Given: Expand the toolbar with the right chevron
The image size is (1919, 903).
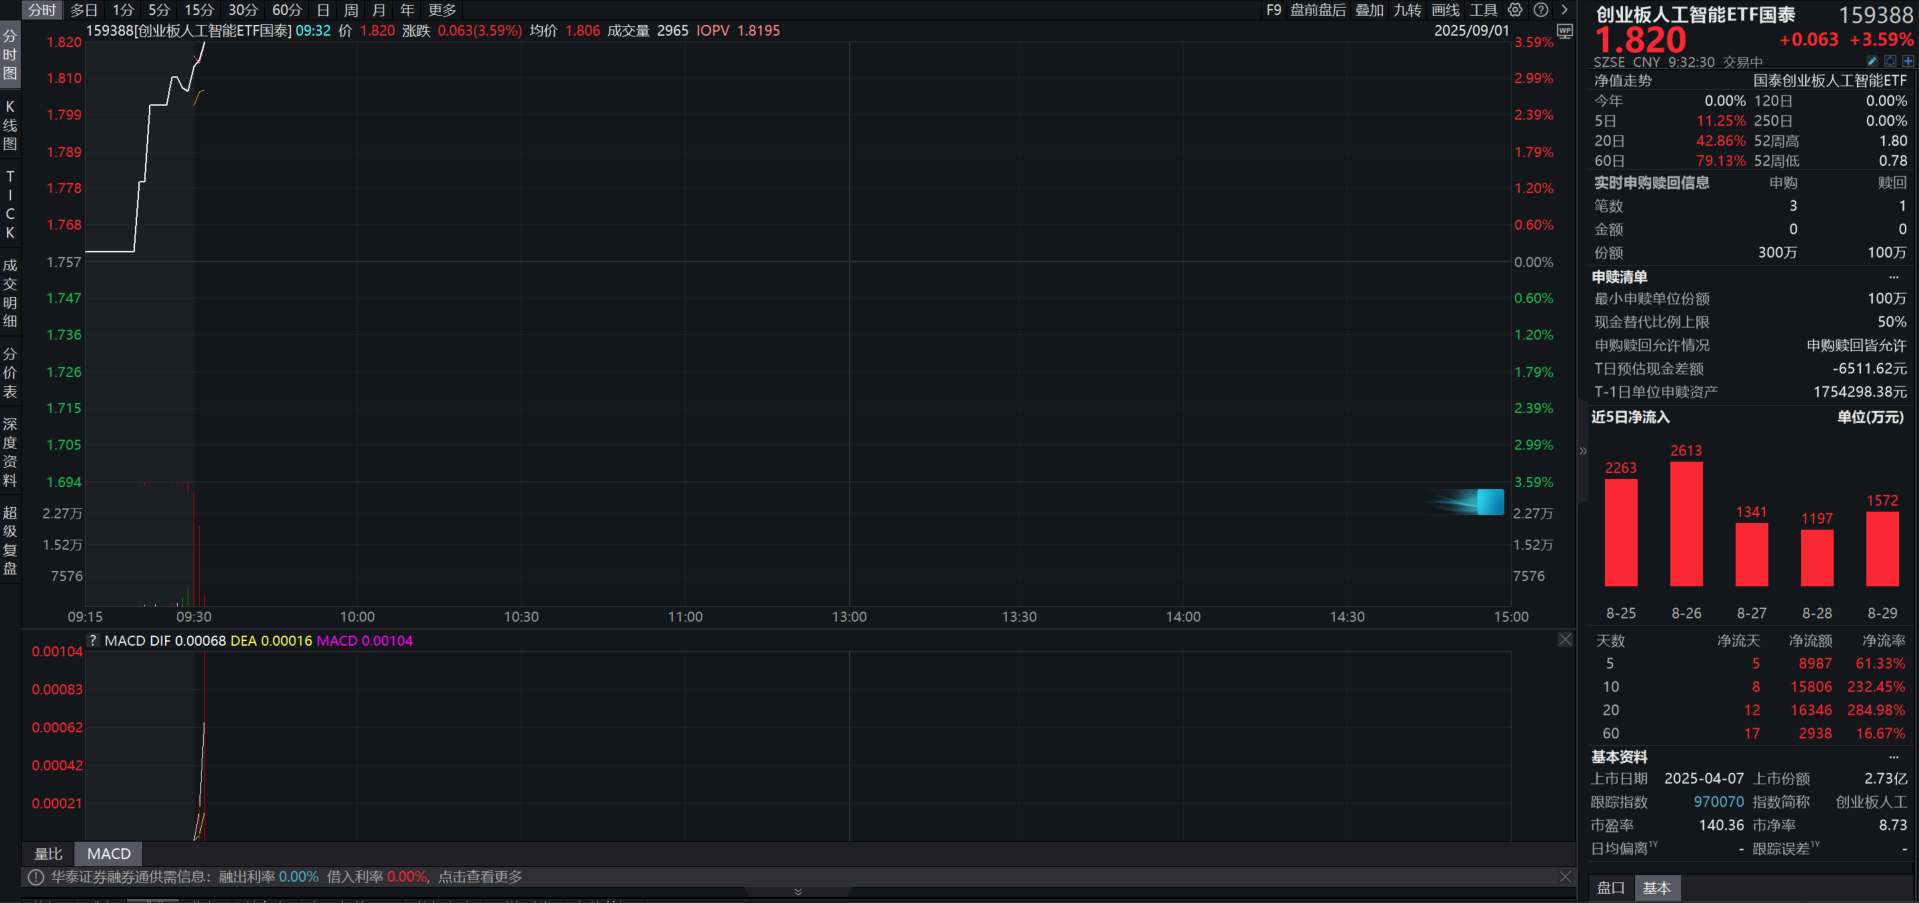Looking at the screenshot, I should click(x=1565, y=10).
